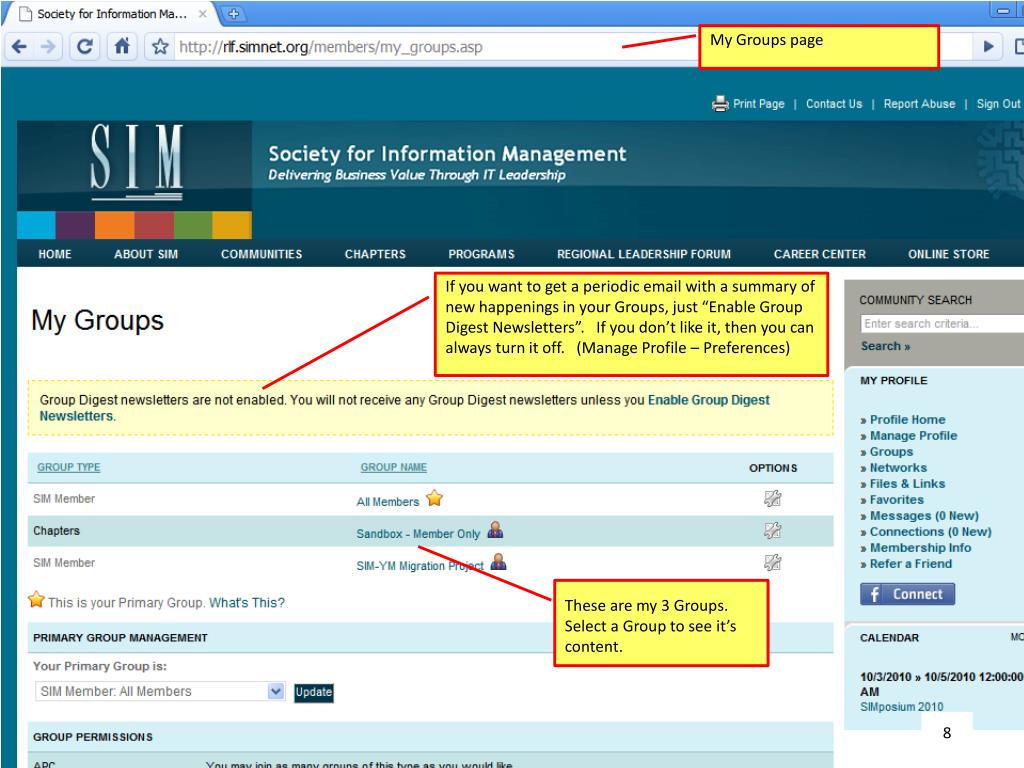Bookmark this page with the star icon
The height and width of the screenshot is (768, 1024).
click(x=160, y=47)
